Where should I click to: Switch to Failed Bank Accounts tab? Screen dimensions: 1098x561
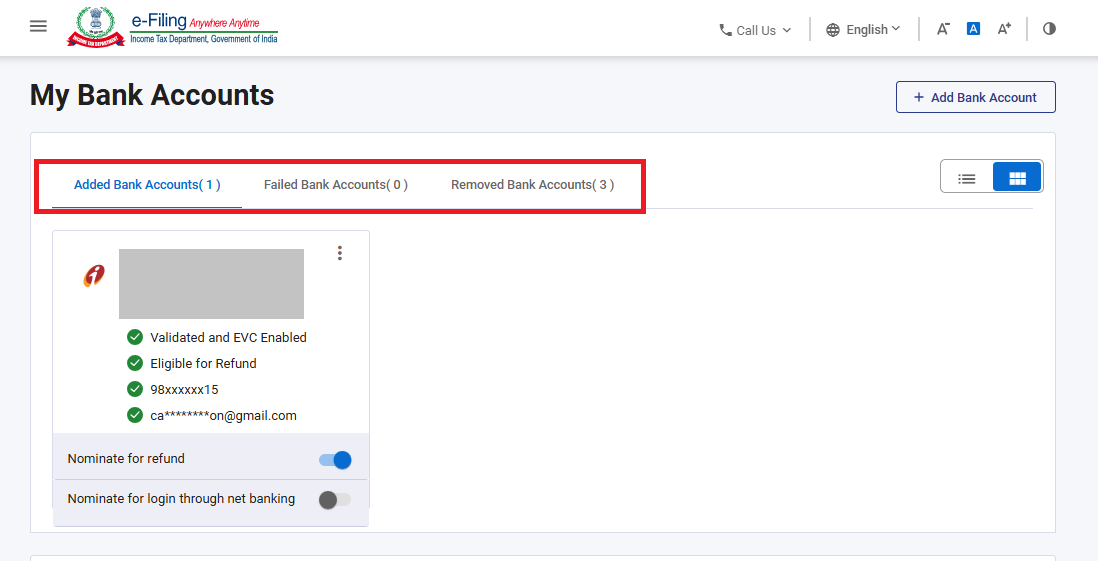tap(335, 185)
